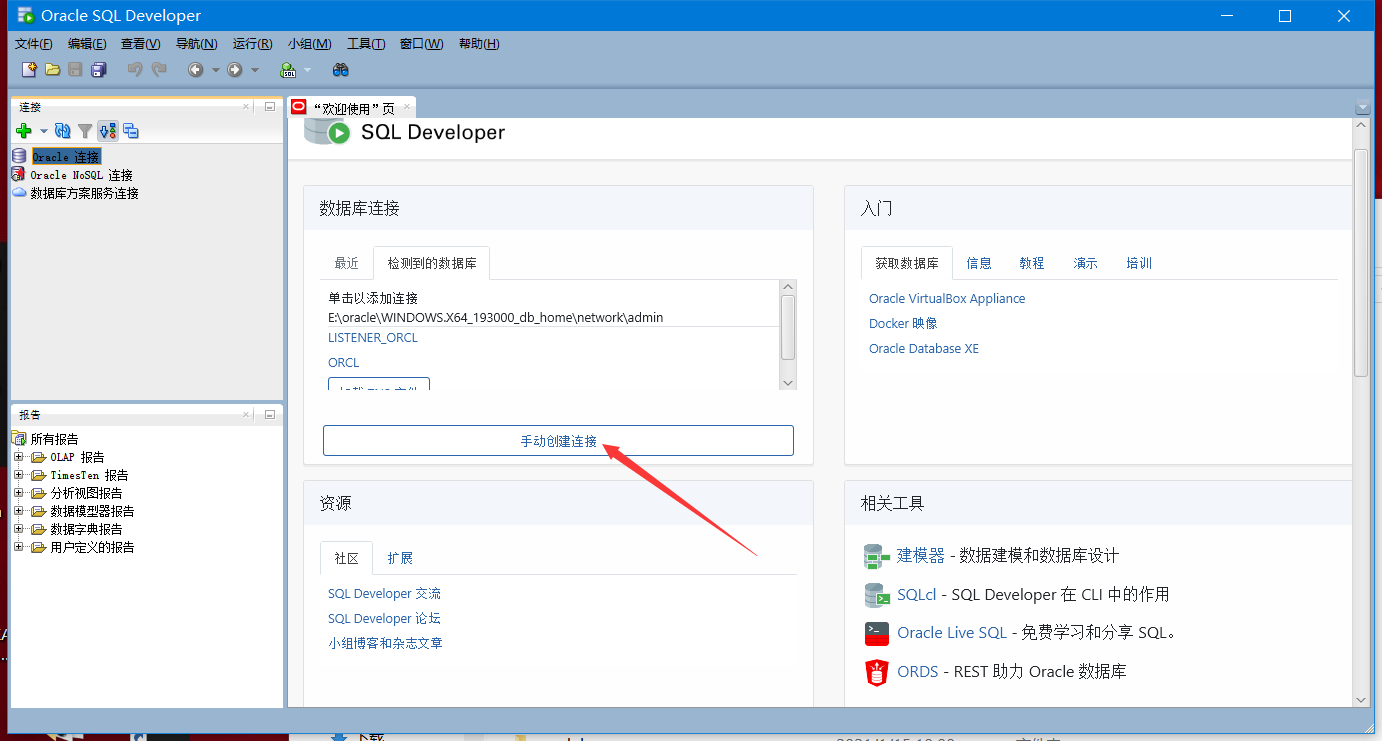The image size is (1382, 741).
Task: Expand the 分析视图报告 tree node
Action: tap(19, 493)
